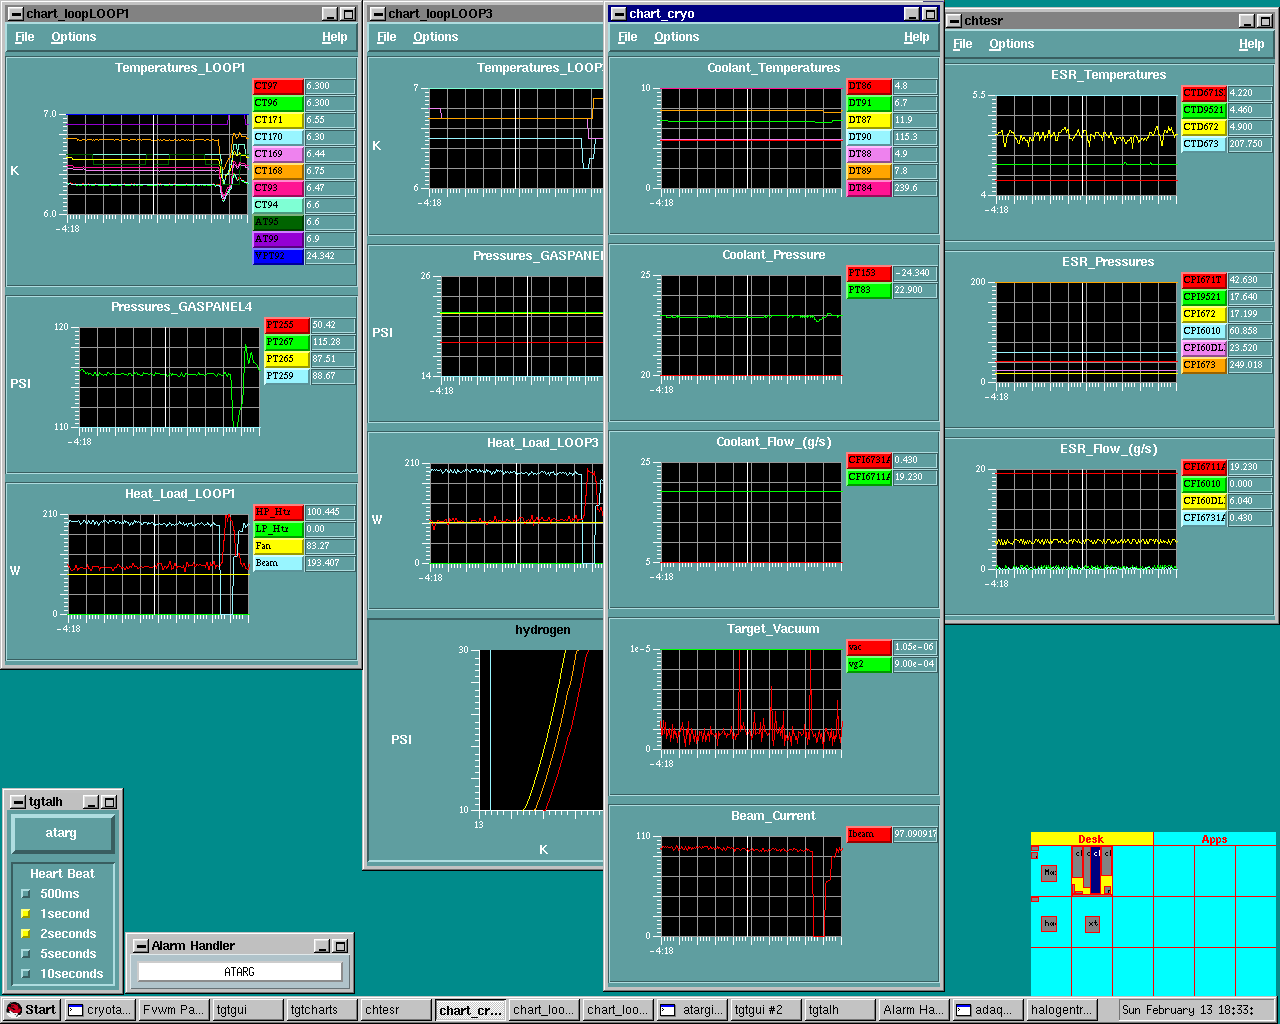Viewport: 1280px width, 1024px height.
Task: Expand the chtesr title bar window menu
Action: pyautogui.click(x=954, y=21)
